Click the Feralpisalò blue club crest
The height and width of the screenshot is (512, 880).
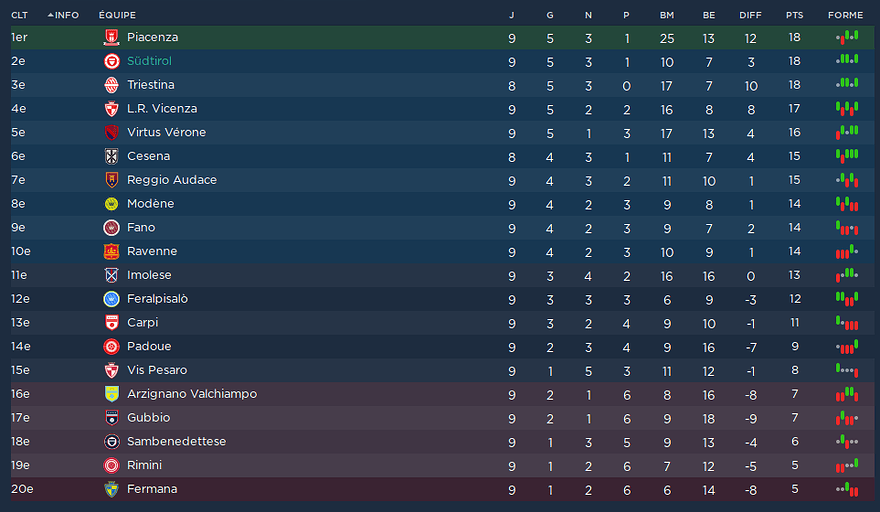(x=111, y=299)
